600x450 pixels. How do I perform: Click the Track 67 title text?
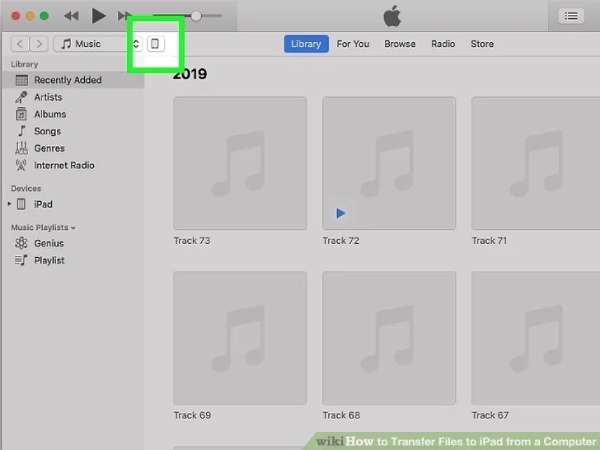coord(490,415)
